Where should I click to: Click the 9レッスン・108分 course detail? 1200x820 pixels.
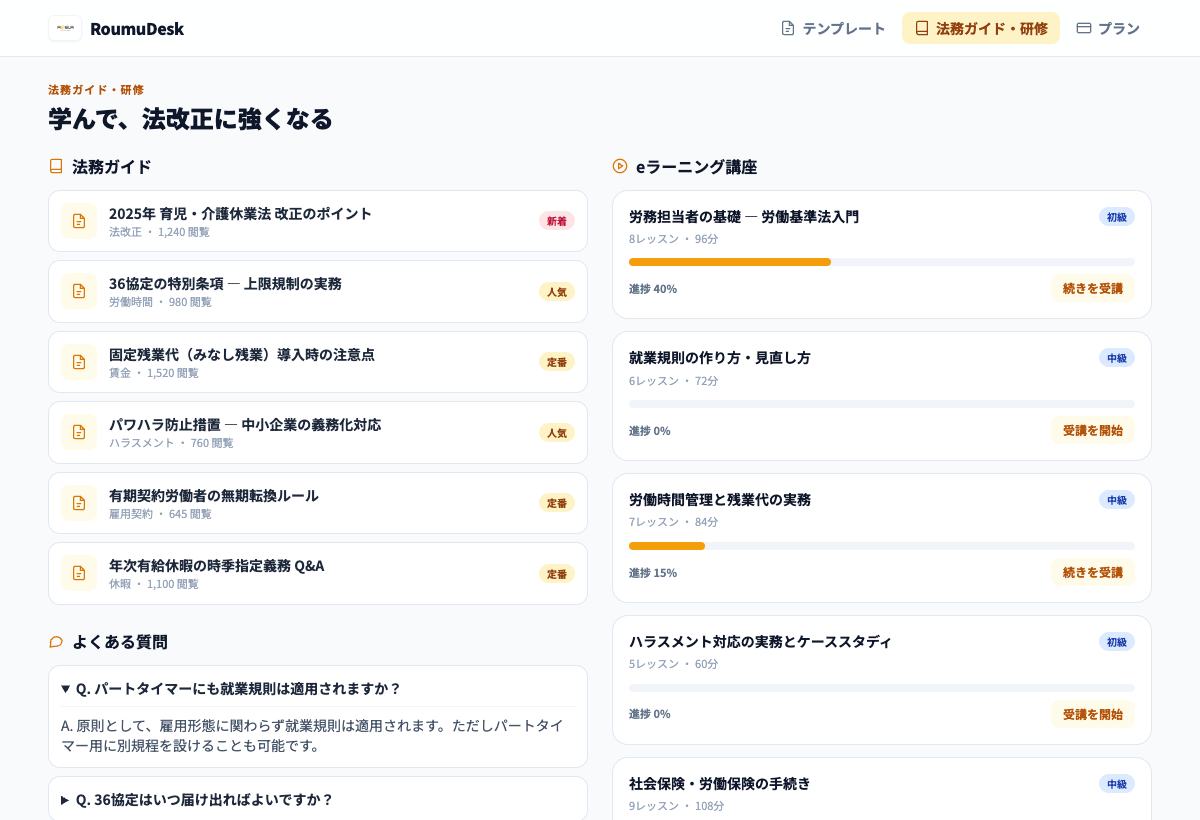click(677, 806)
